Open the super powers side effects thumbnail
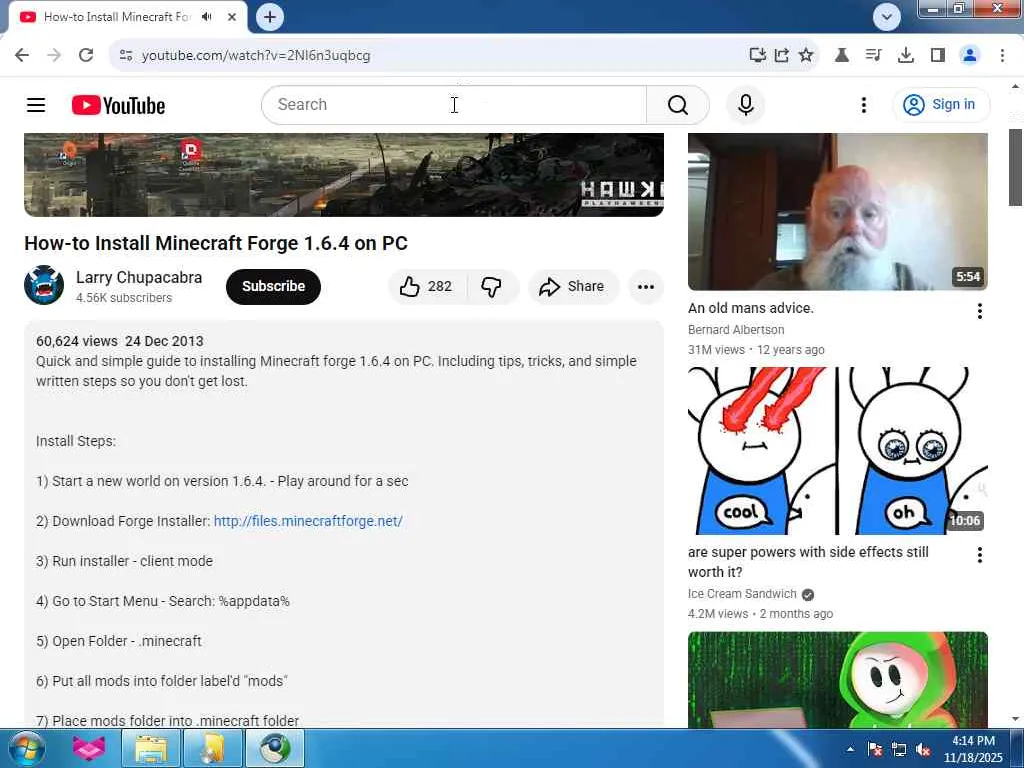Image resolution: width=1024 pixels, height=768 pixels. pyautogui.click(x=837, y=451)
